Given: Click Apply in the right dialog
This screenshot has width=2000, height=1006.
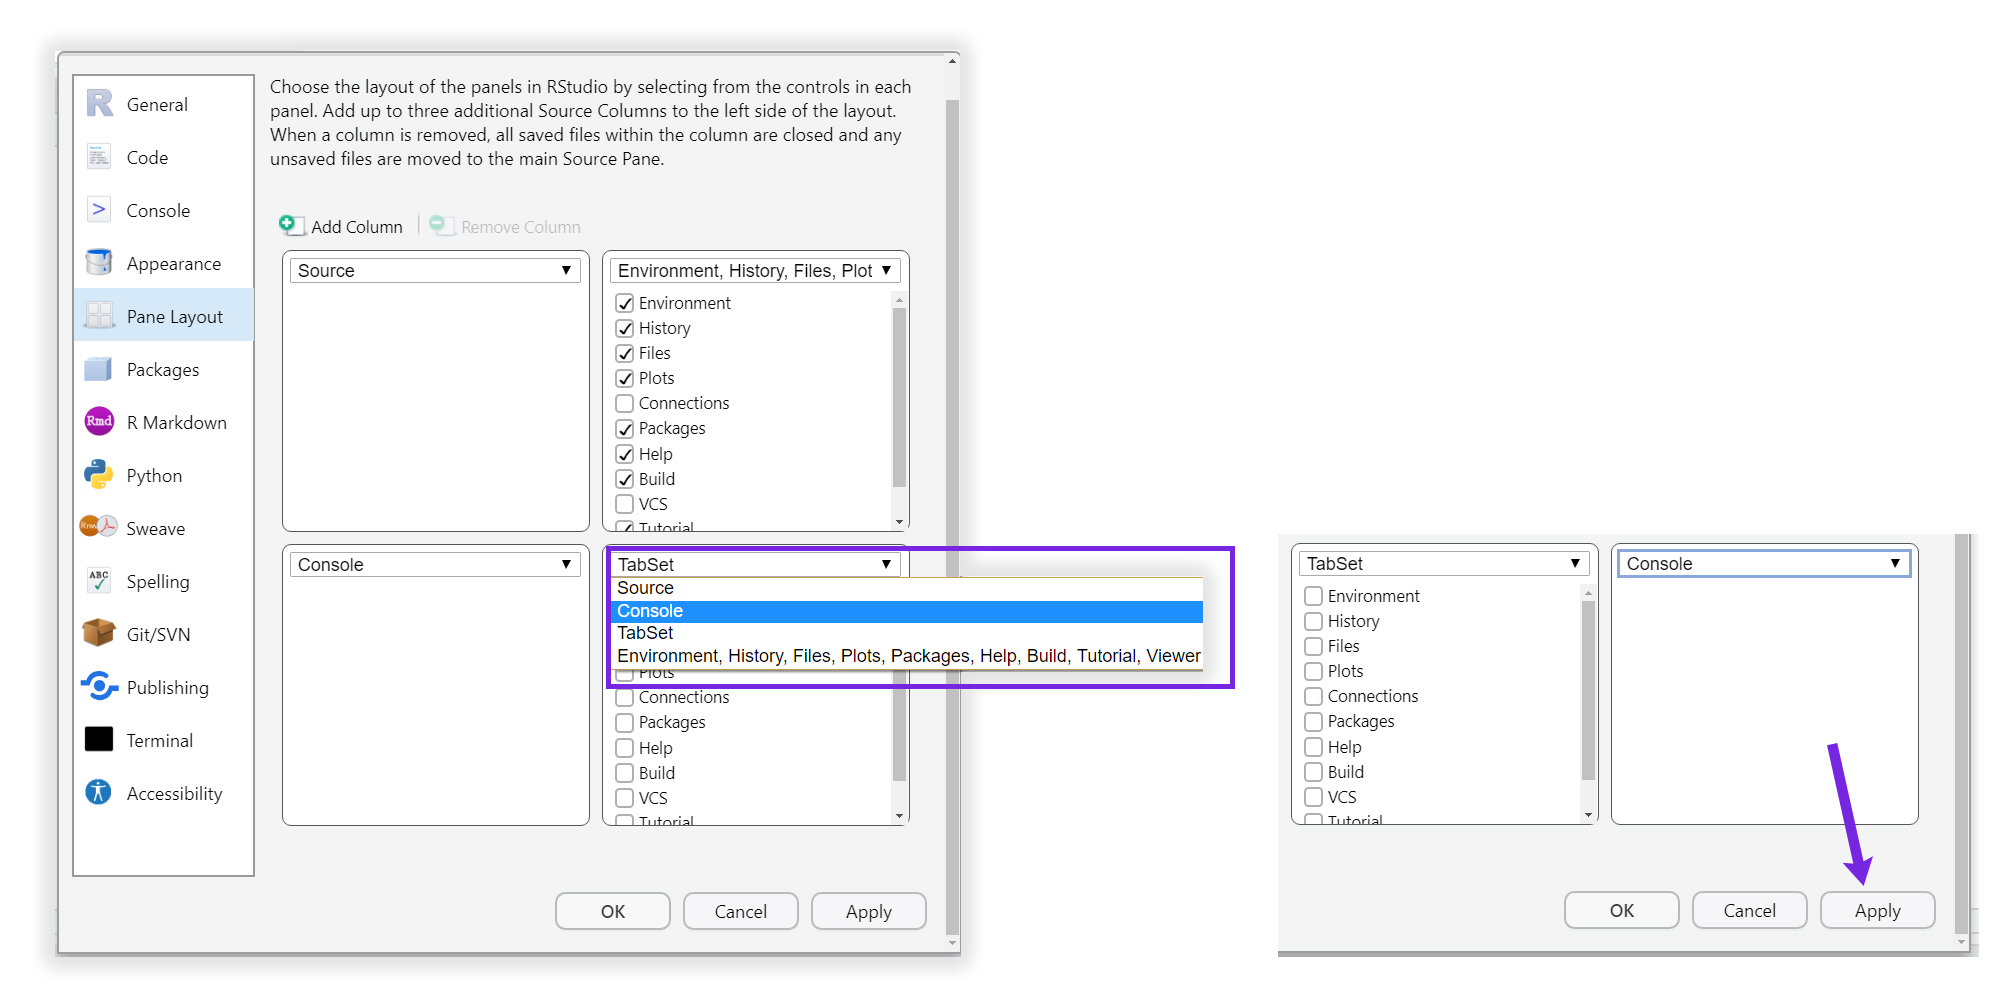Looking at the screenshot, I should click(x=1878, y=910).
